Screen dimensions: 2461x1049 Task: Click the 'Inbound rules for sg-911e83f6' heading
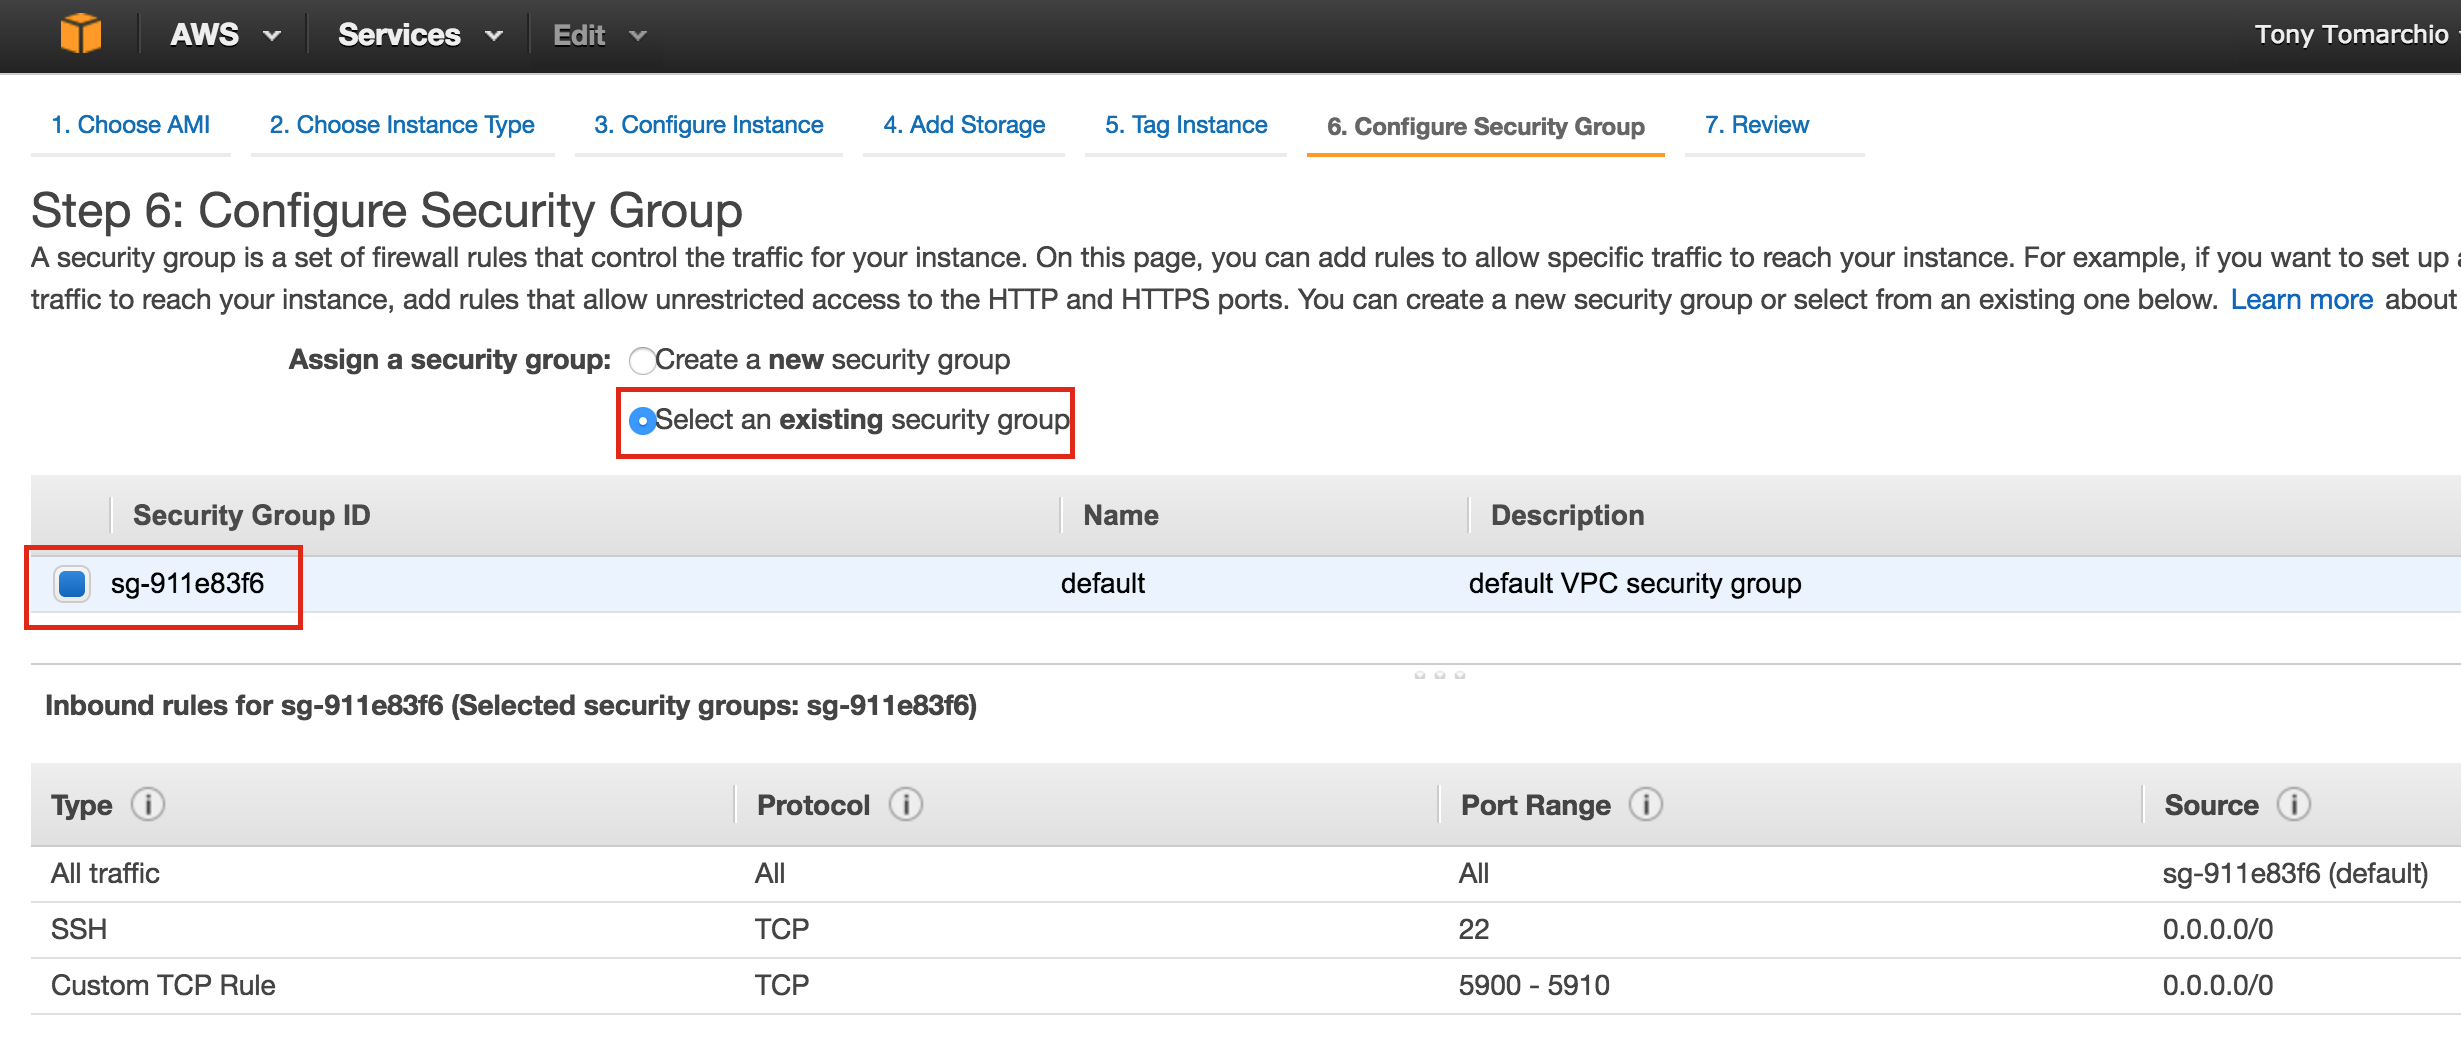tap(511, 705)
